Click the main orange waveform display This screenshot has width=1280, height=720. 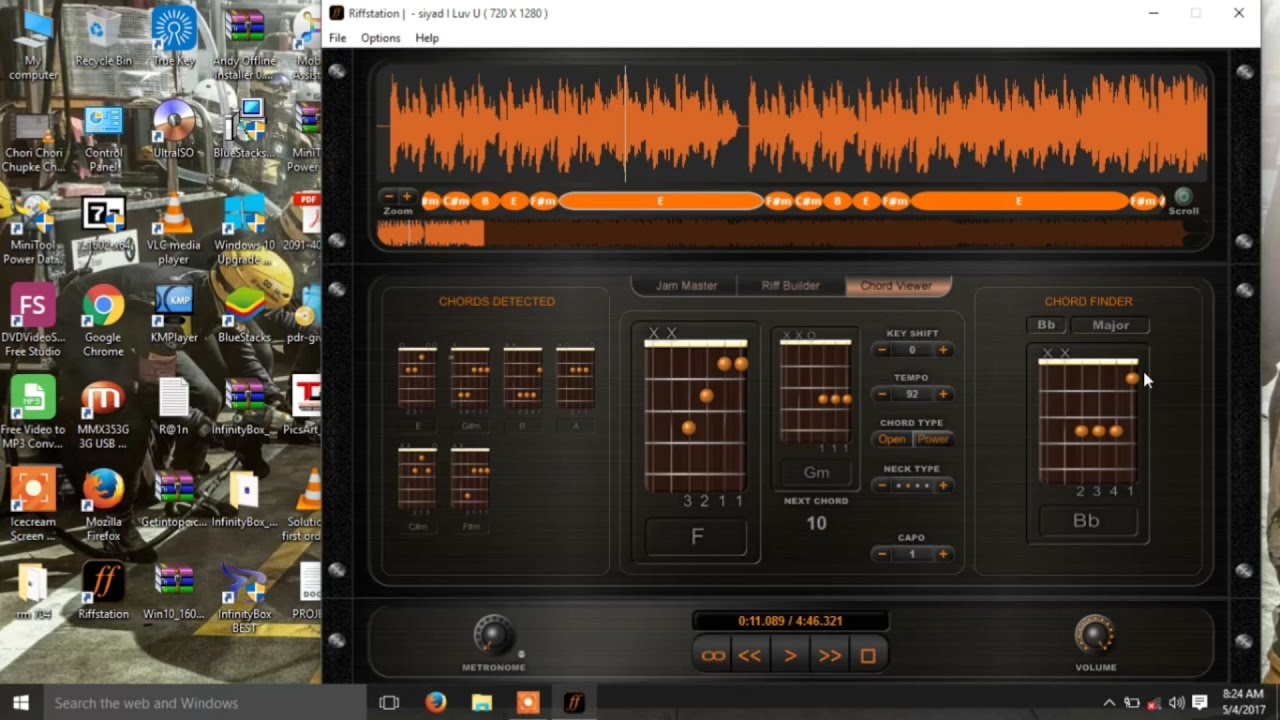(792, 125)
